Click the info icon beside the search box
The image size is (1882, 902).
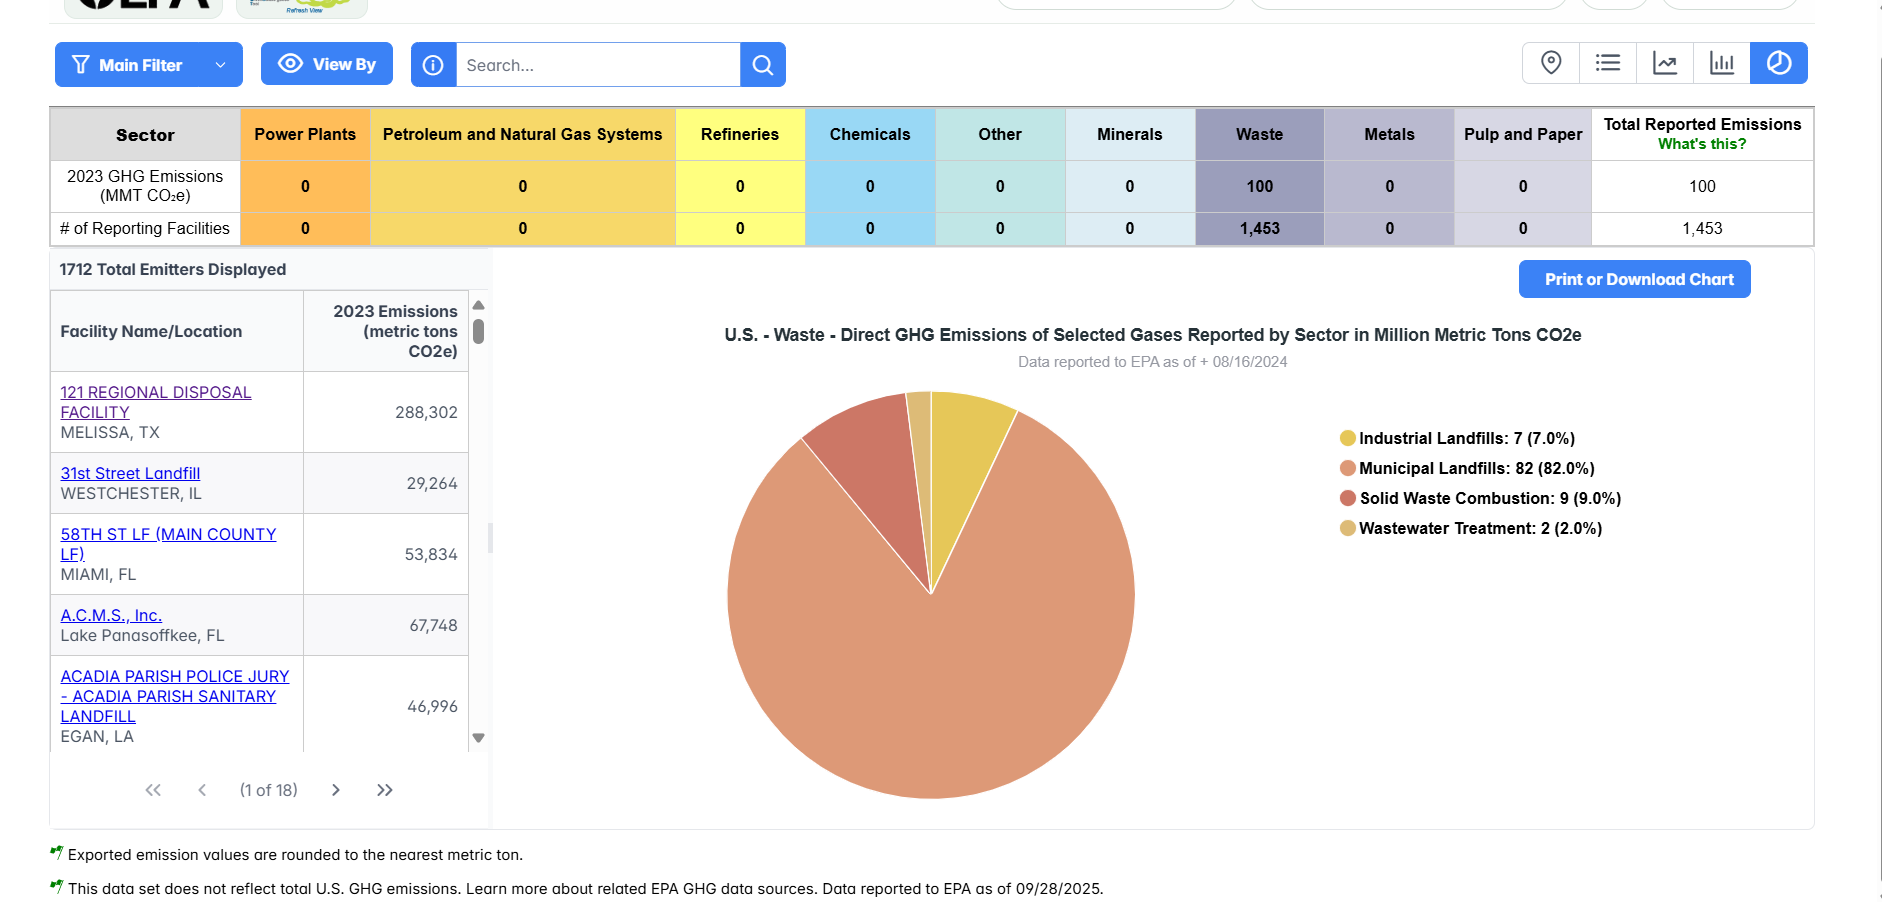(432, 64)
